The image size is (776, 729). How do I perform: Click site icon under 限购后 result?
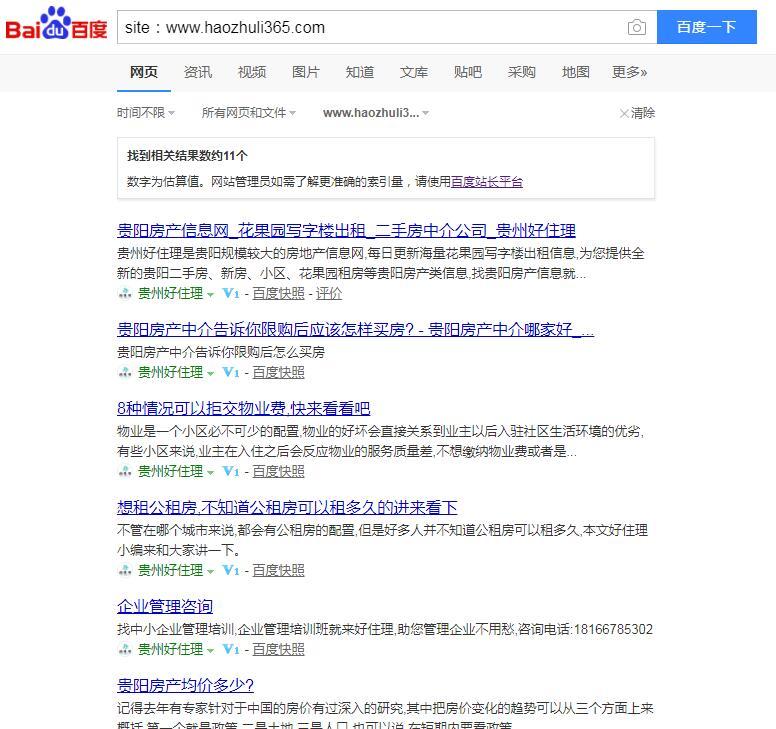(125, 373)
